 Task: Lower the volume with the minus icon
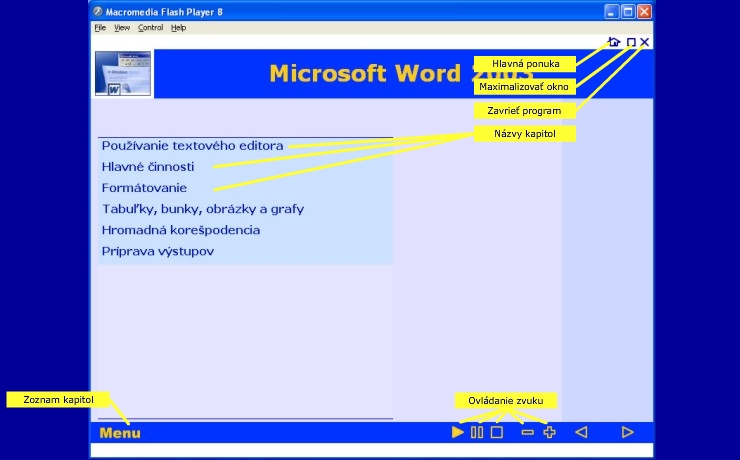pos(528,432)
